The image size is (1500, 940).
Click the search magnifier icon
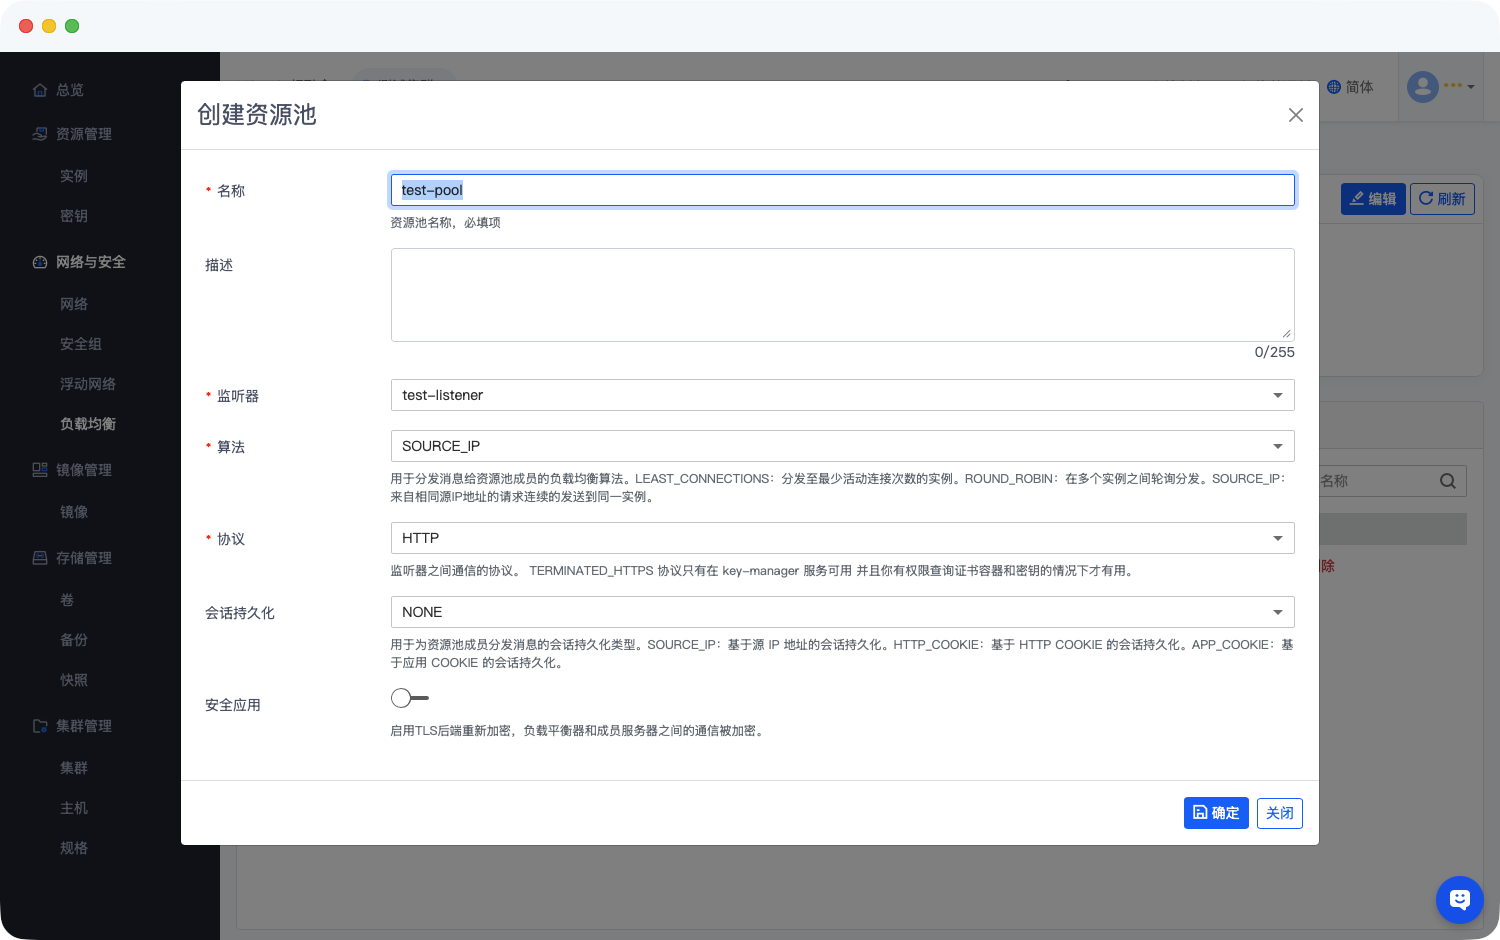point(1447,481)
